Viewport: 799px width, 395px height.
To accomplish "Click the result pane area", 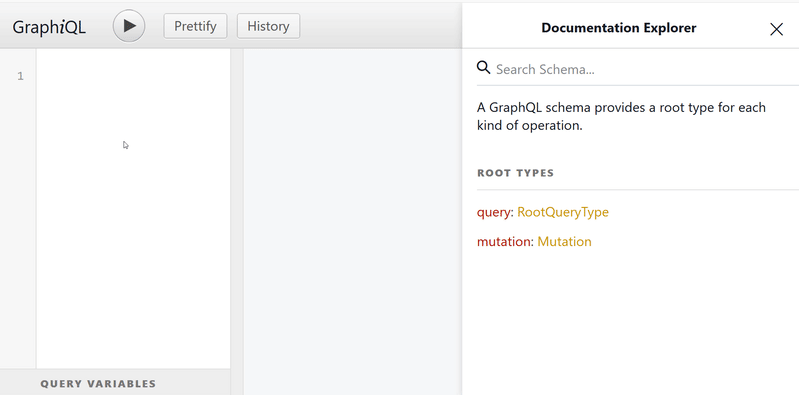I will point(353,222).
